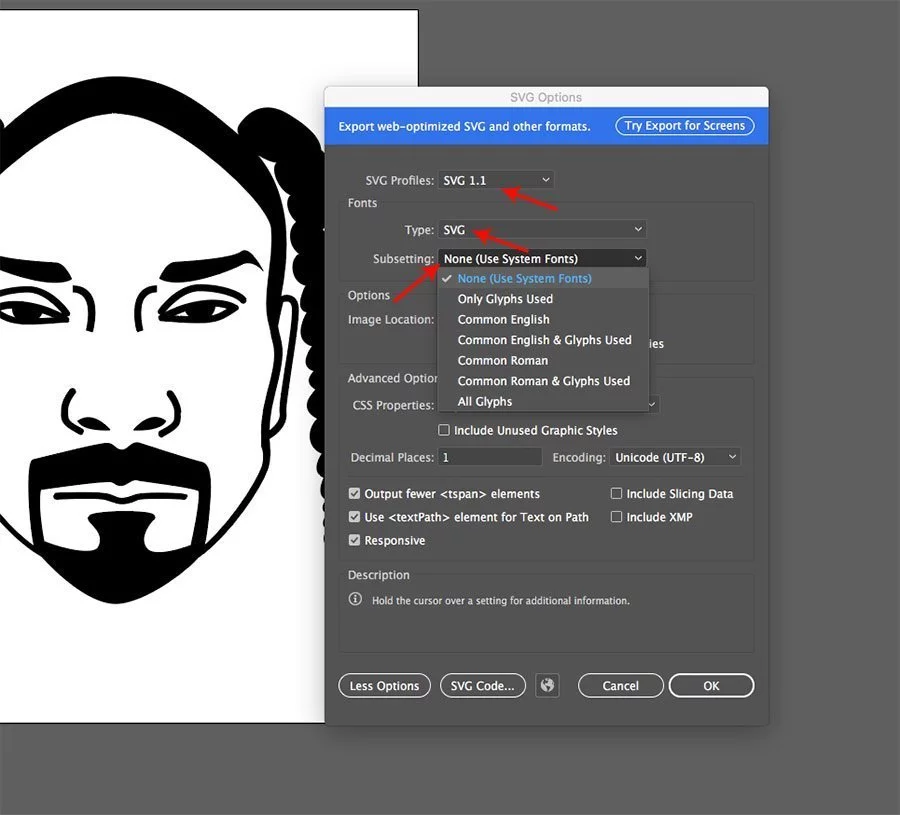Viewport: 900px width, 815px height.
Task: Click the Cancel button
Action: click(620, 686)
